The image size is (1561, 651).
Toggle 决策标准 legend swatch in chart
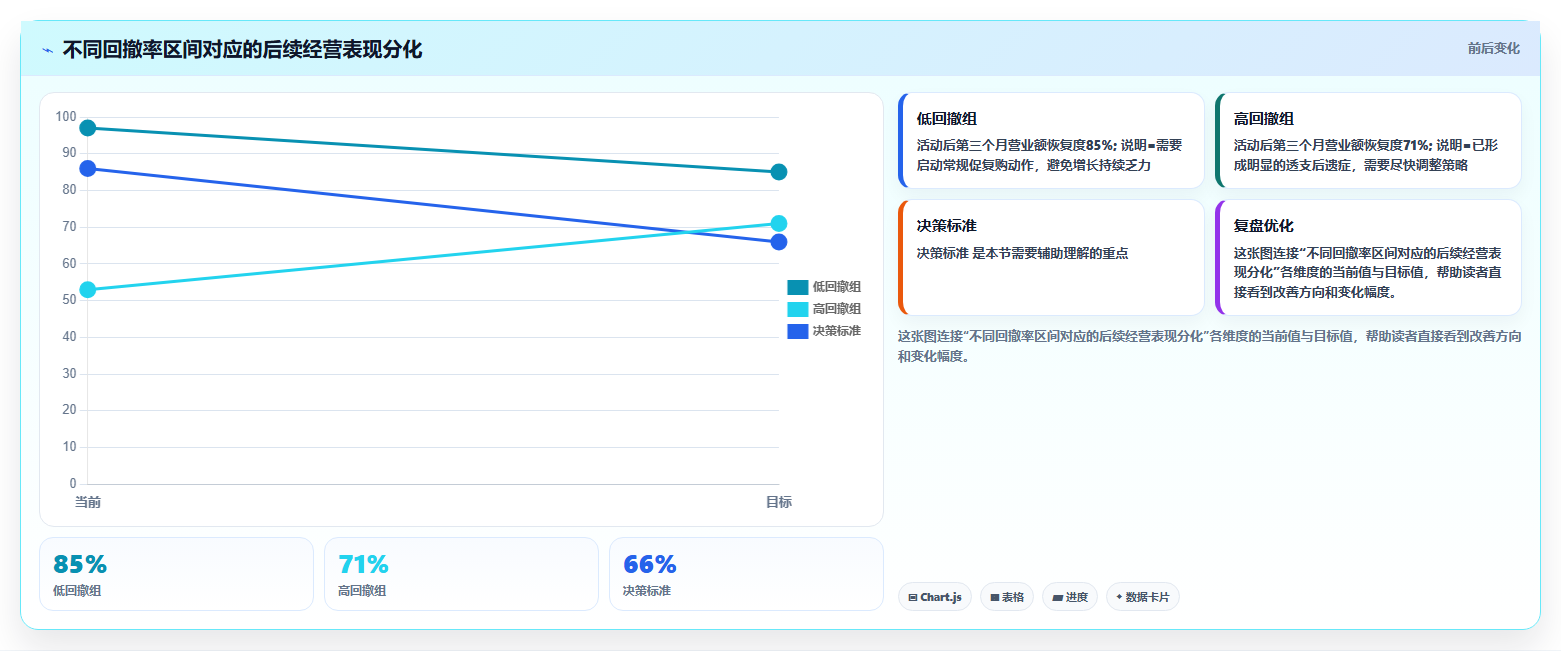797,331
